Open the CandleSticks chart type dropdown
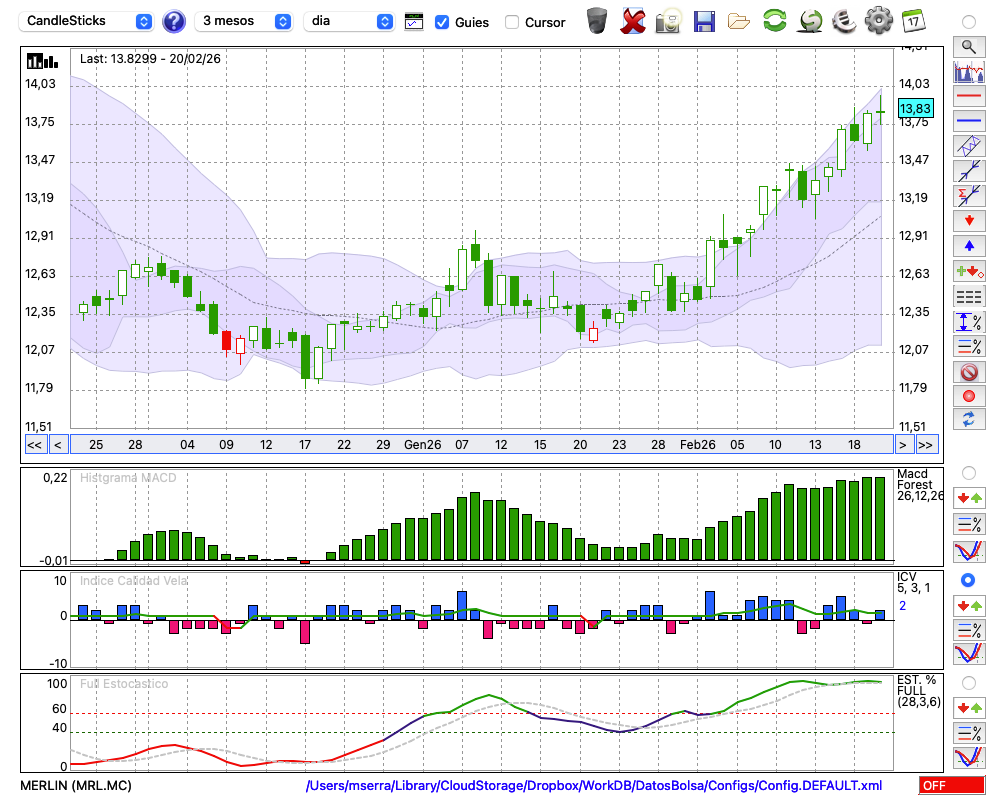The height and width of the screenshot is (800, 1000). 87,21
